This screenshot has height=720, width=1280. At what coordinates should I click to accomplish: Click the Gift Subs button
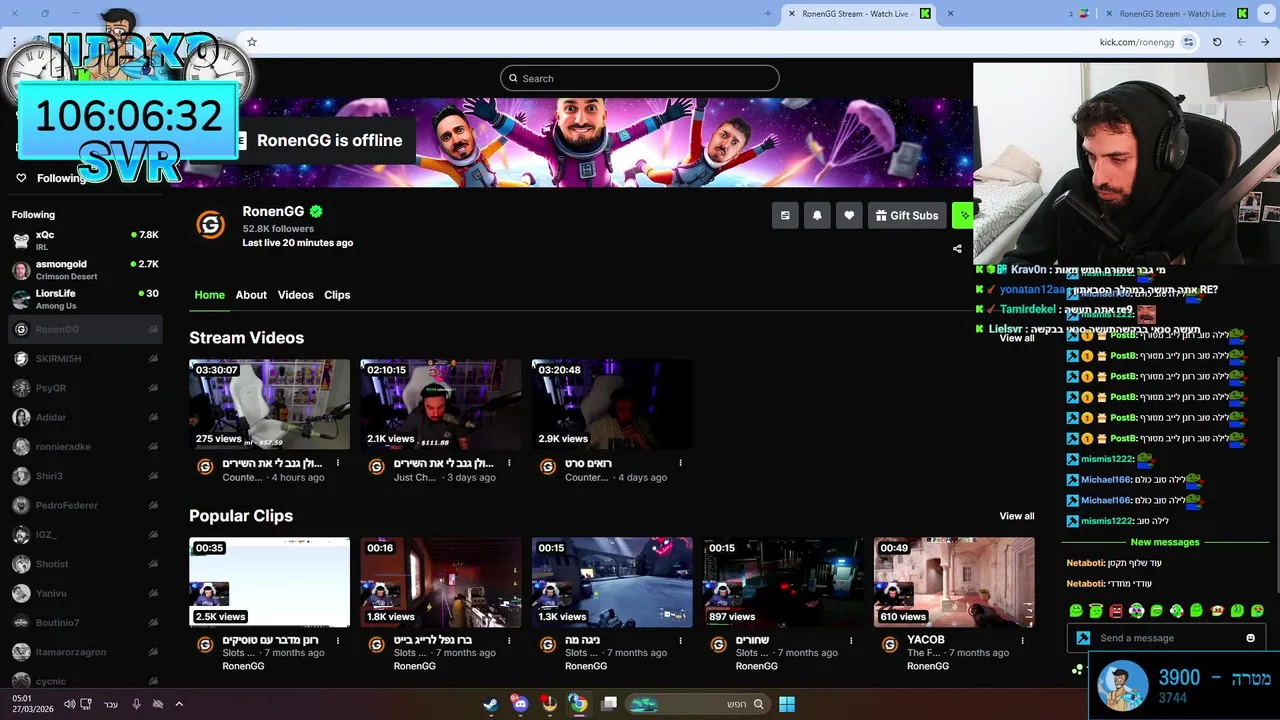click(907, 215)
